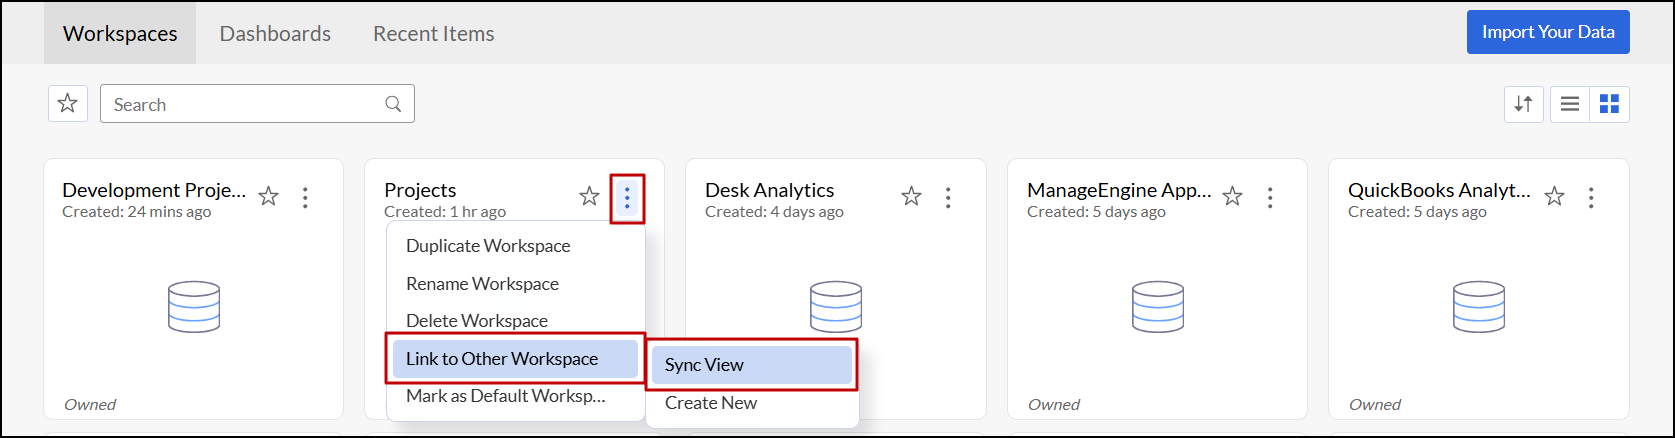The height and width of the screenshot is (438, 1675).
Task: Focus the workspace Search field
Action: (257, 104)
